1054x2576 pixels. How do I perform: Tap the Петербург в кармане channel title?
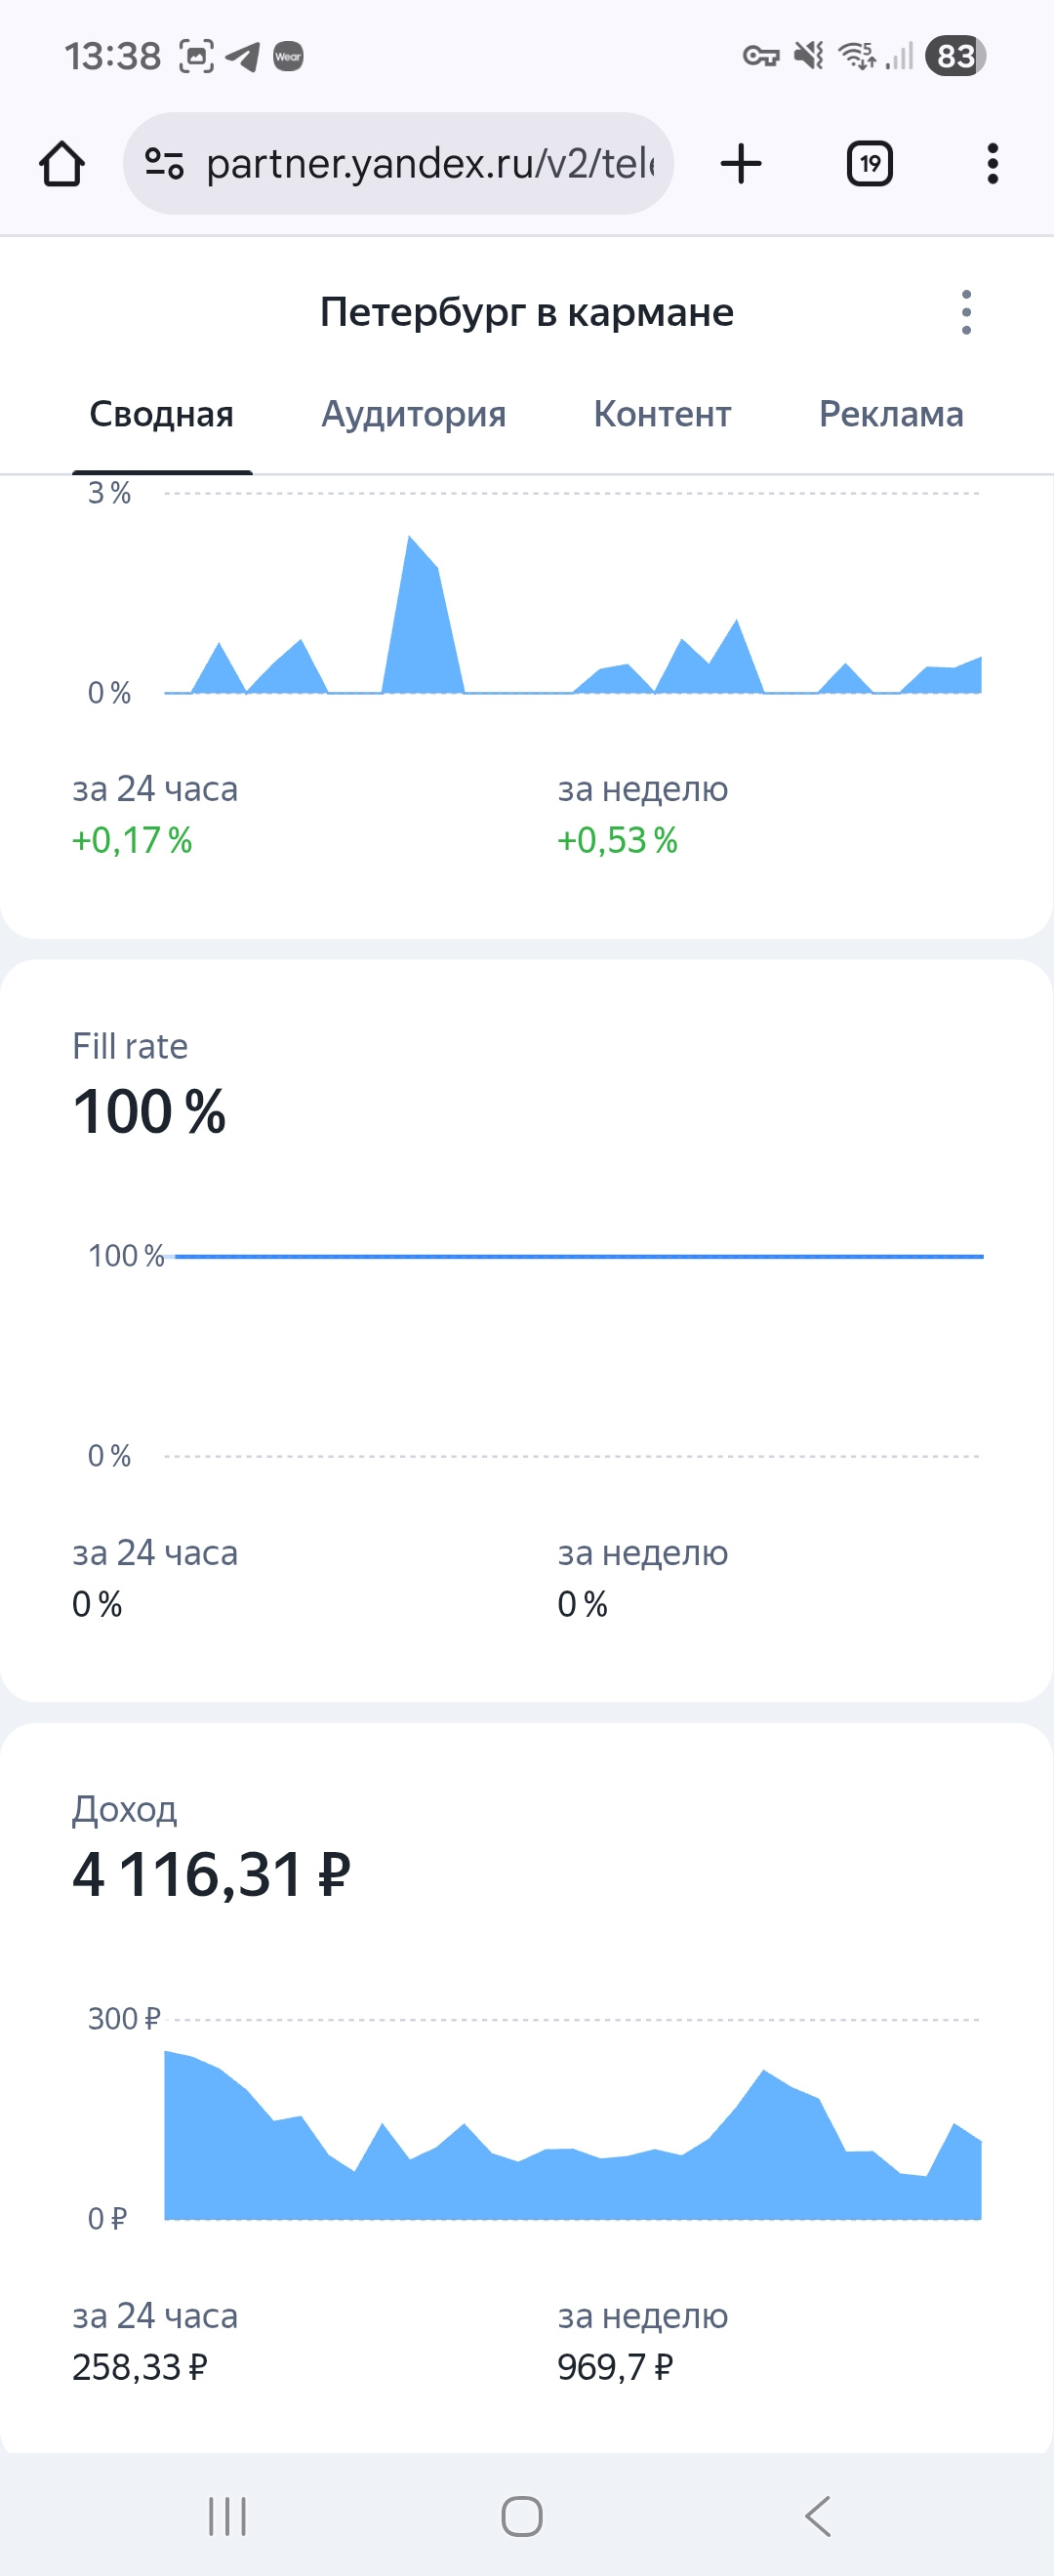pyautogui.click(x=526, y=313)
